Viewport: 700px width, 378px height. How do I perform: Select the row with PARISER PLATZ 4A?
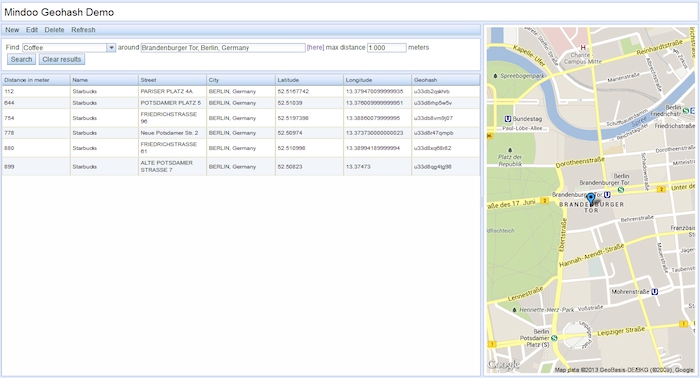point(241,91)
